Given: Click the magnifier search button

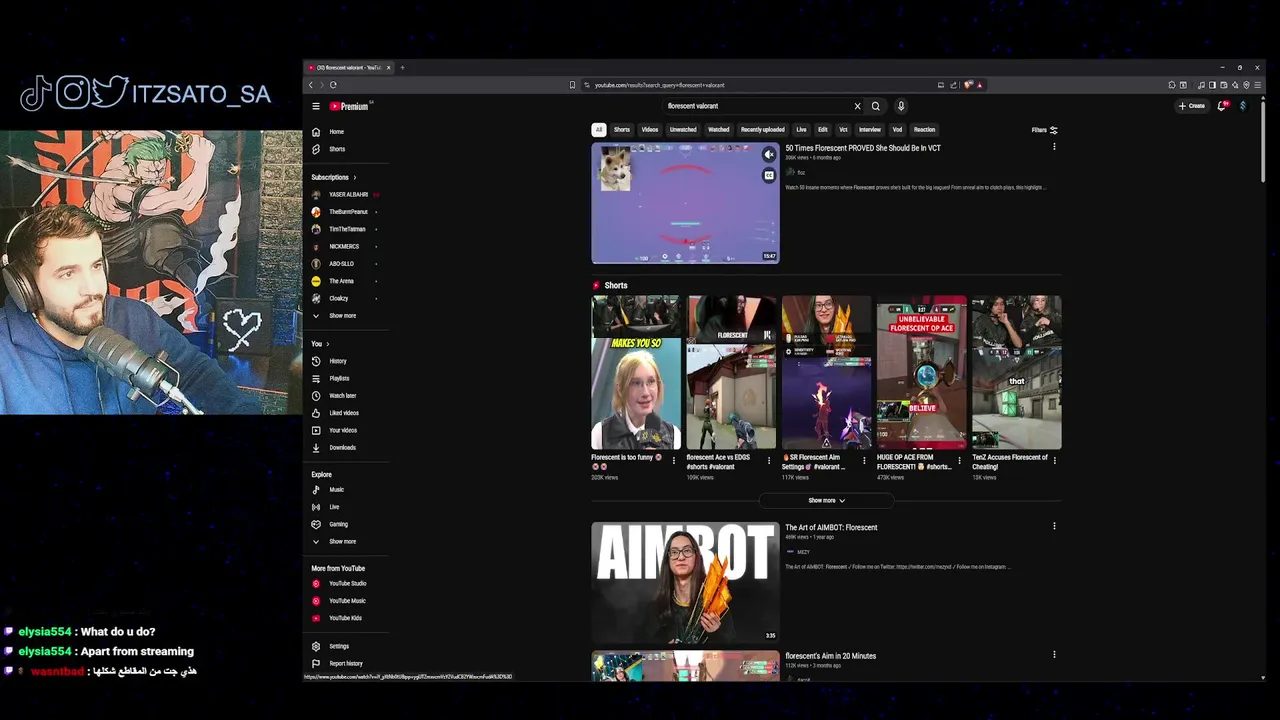Looking at the screenshot, I should 876,106.
